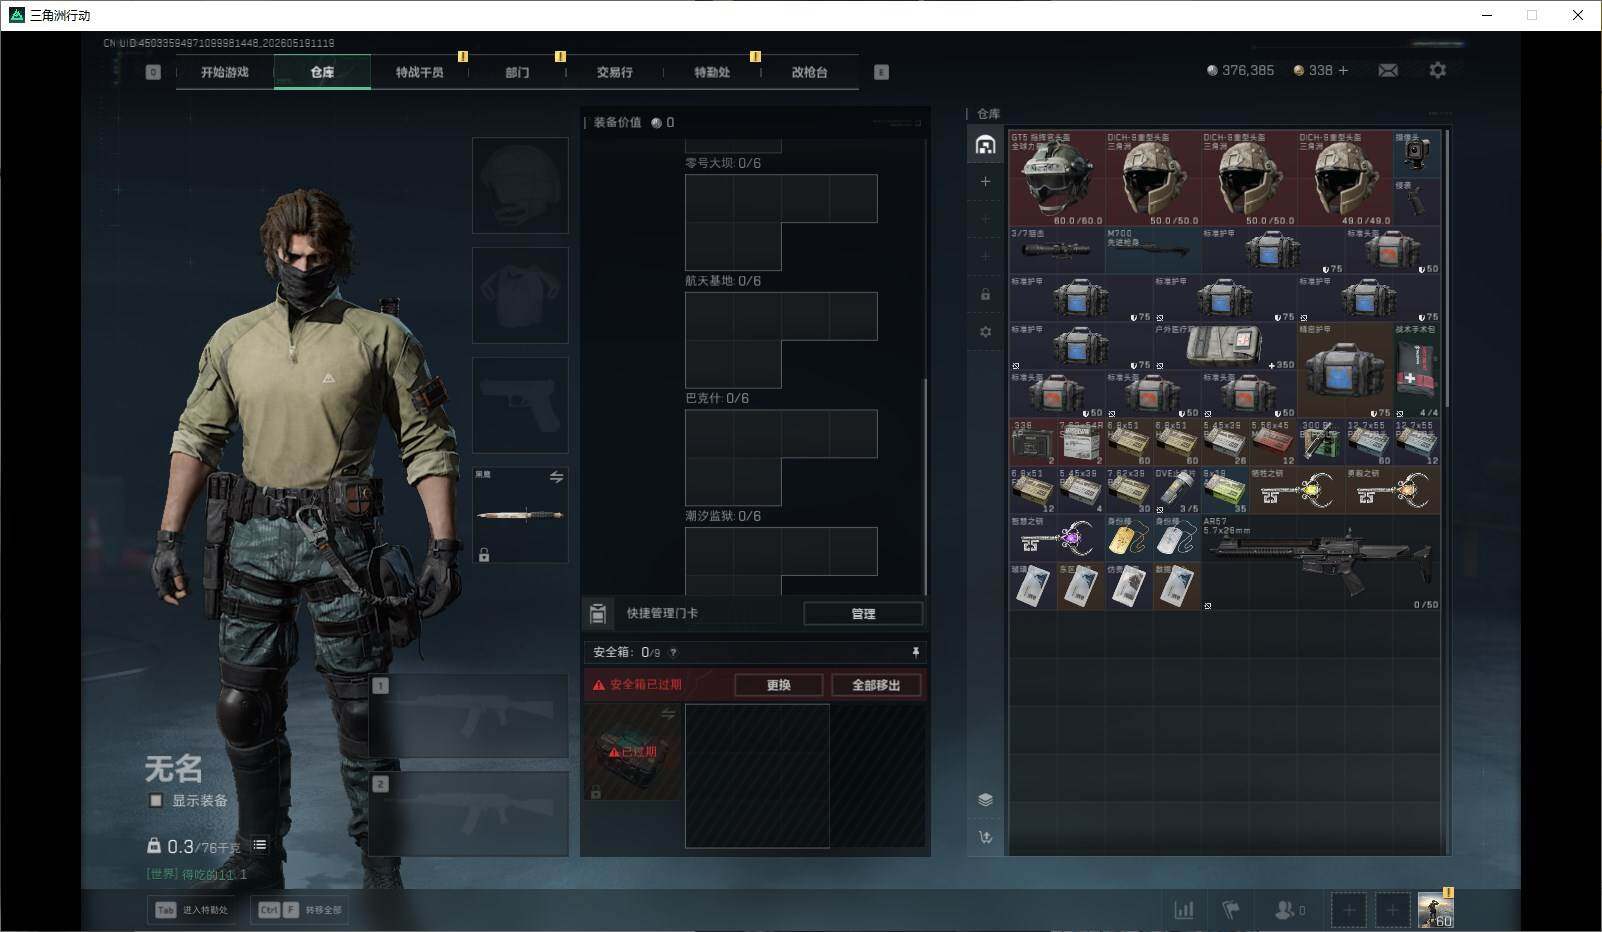Go to the 交易行 tab

(614, 72)
